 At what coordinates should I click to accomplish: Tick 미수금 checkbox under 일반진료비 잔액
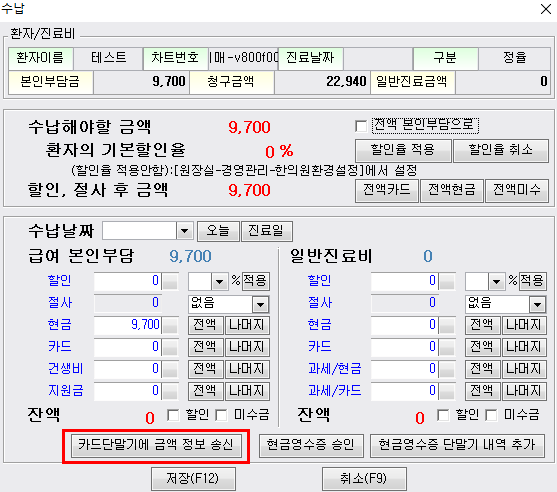pyautogui.click(x=491, y=415)
